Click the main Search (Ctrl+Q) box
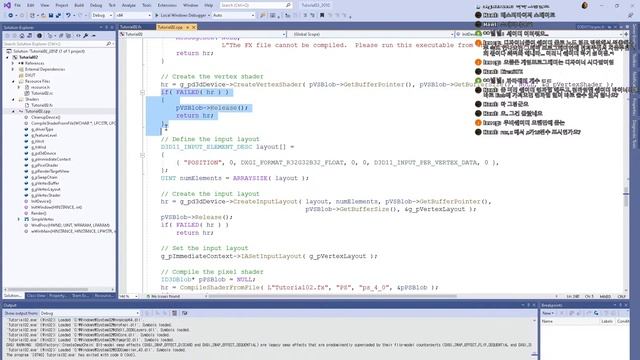The image size is (640, 360). tap(256, 5)
